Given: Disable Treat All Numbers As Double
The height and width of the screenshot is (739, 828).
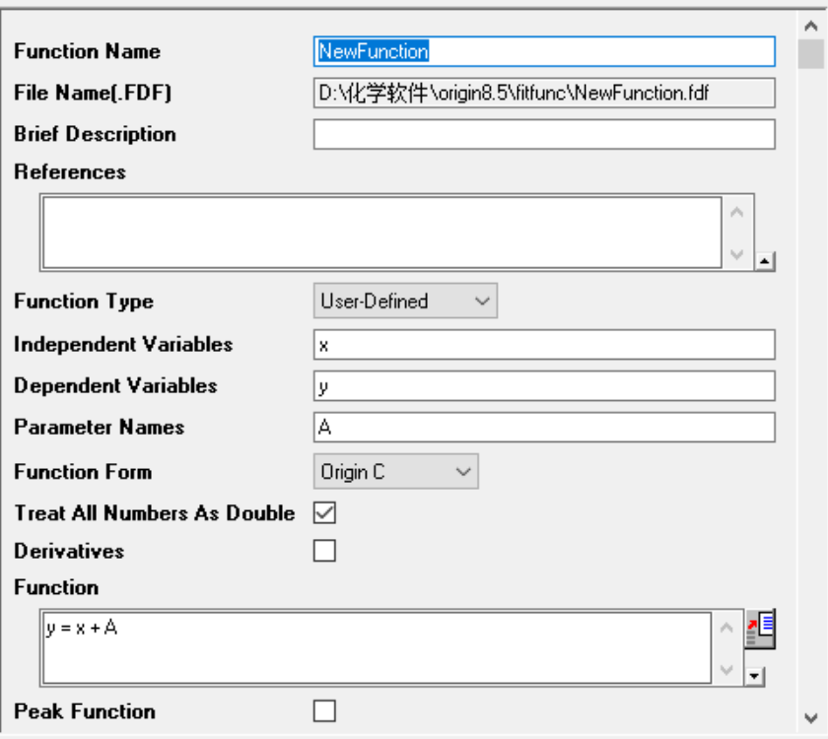Looking at the screenshot, I should click(325, 513).
